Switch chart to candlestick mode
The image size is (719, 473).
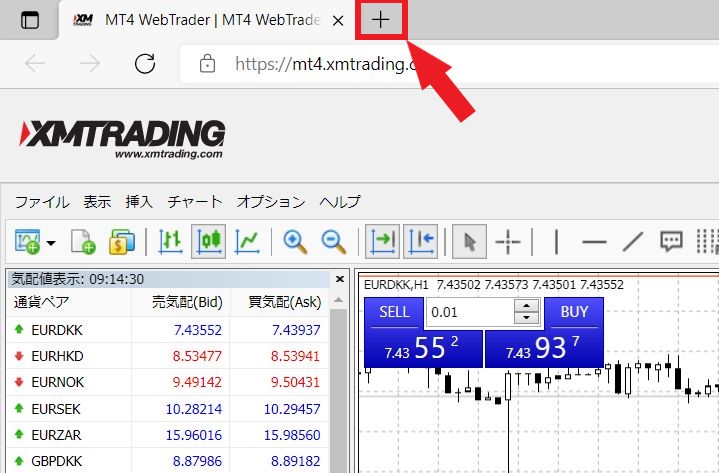click(x=209, y=241)
